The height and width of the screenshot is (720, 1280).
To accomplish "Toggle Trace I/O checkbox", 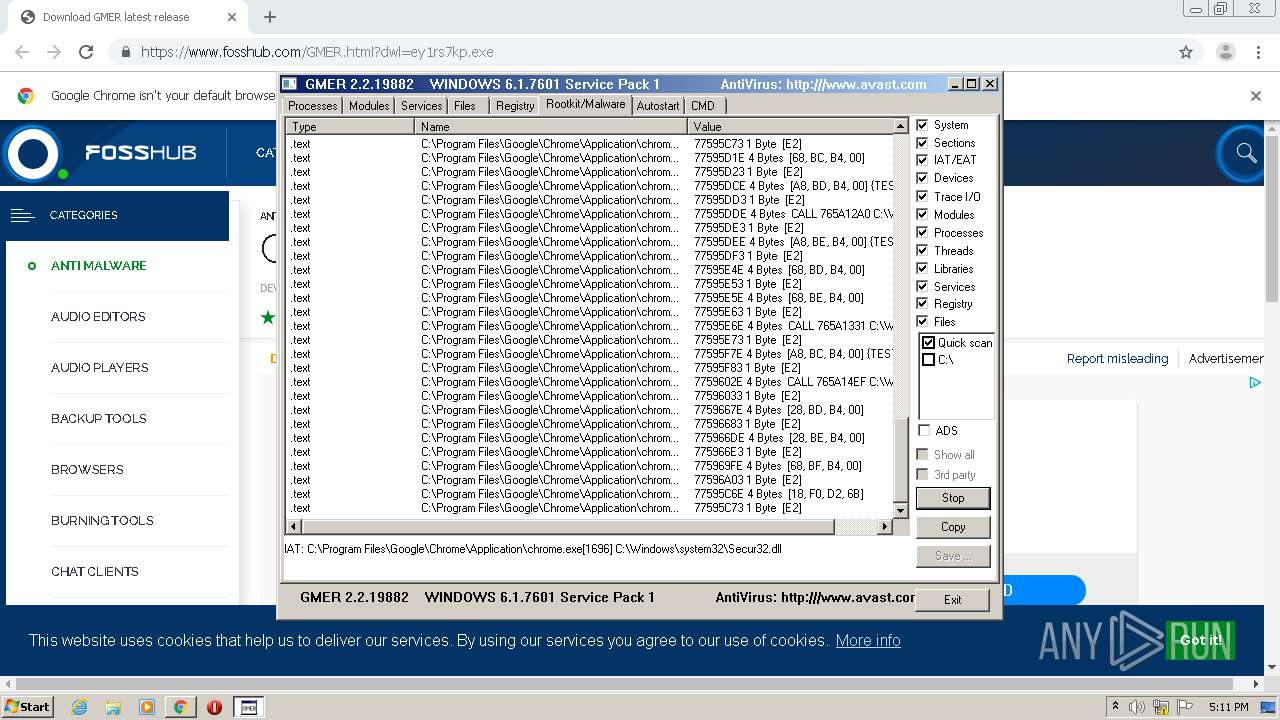I will tap(922, 197).
